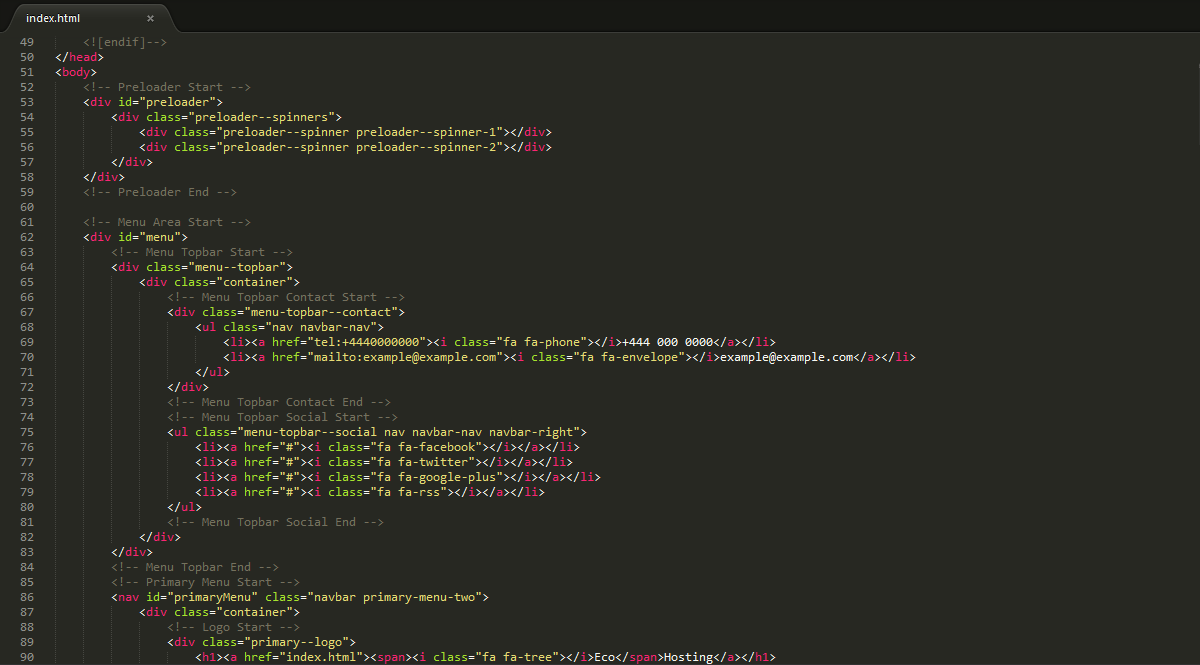Click line number 86 in the gutter
Viewport: 1200px width, 665px height.
27,597
